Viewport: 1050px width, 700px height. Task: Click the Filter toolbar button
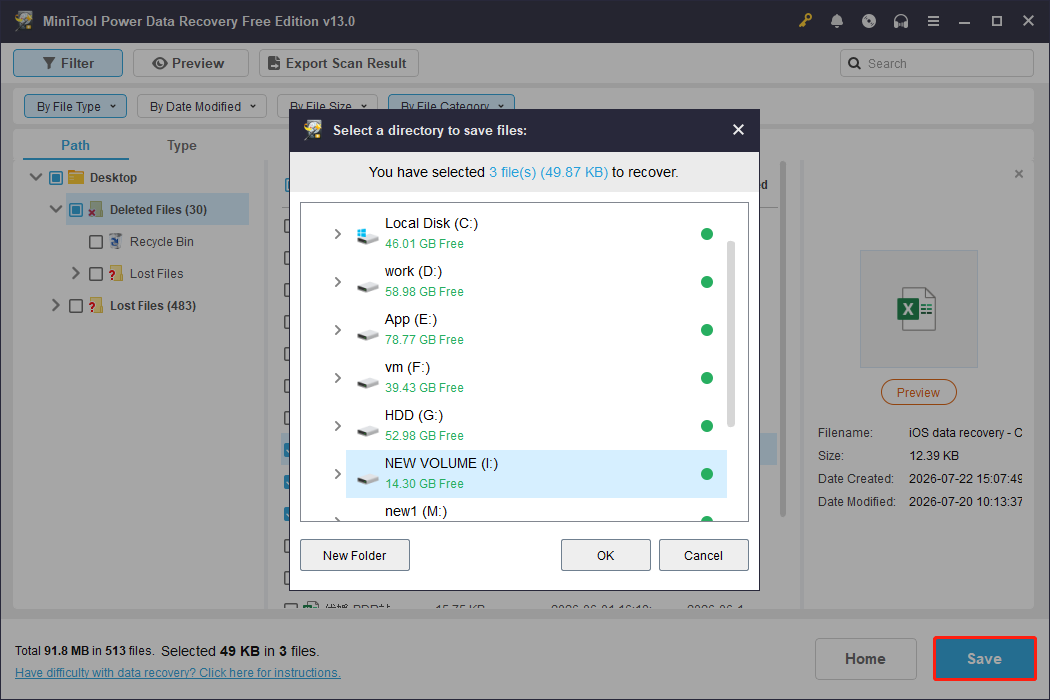(x=68, y=63)
